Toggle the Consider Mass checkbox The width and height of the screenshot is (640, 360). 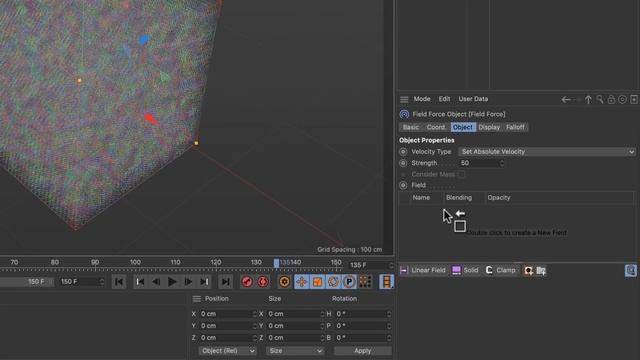(462, 174)
